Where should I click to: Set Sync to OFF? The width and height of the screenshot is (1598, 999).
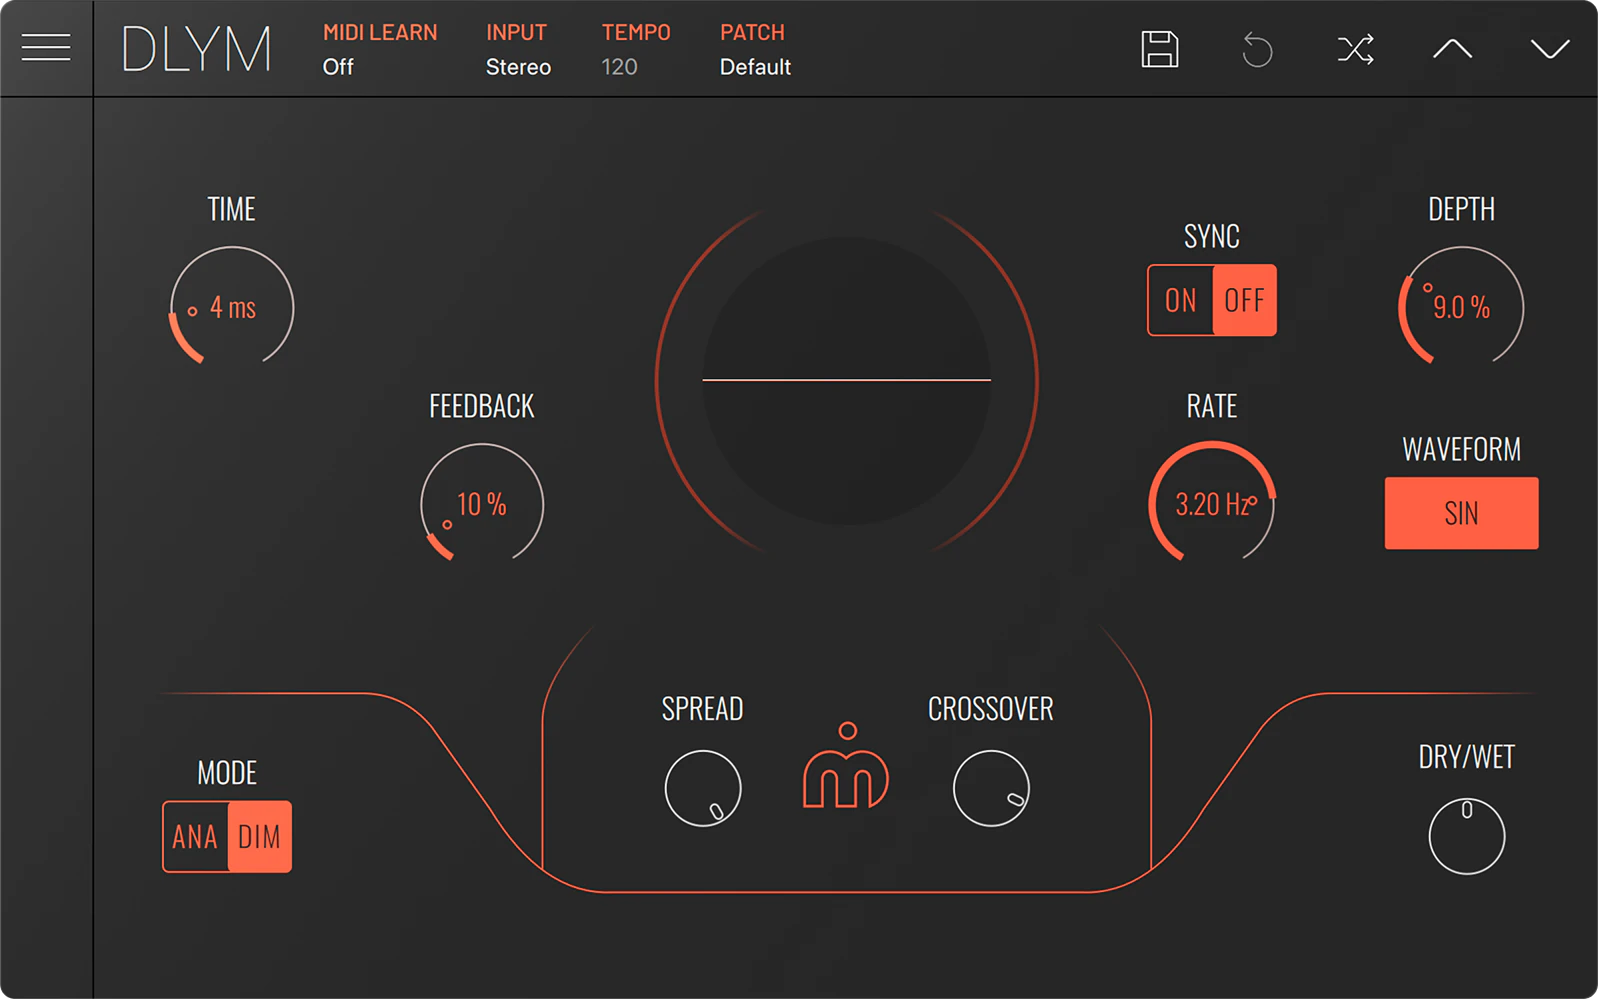1244,300
